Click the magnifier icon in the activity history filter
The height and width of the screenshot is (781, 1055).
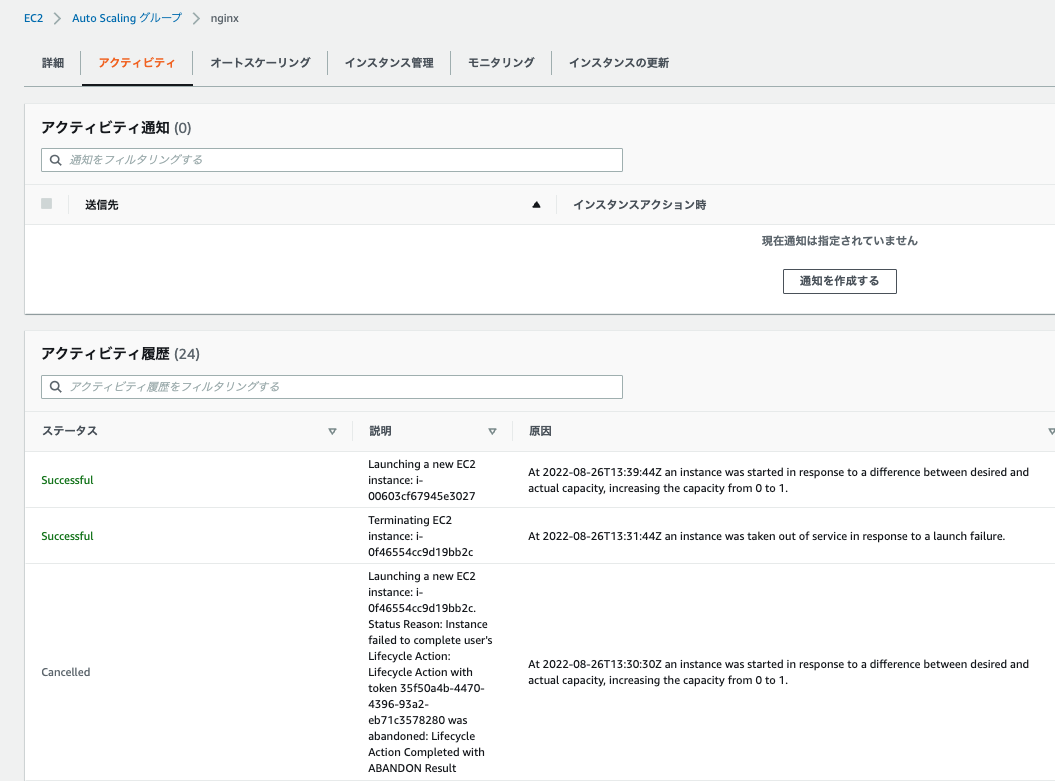tap(58, 386)
